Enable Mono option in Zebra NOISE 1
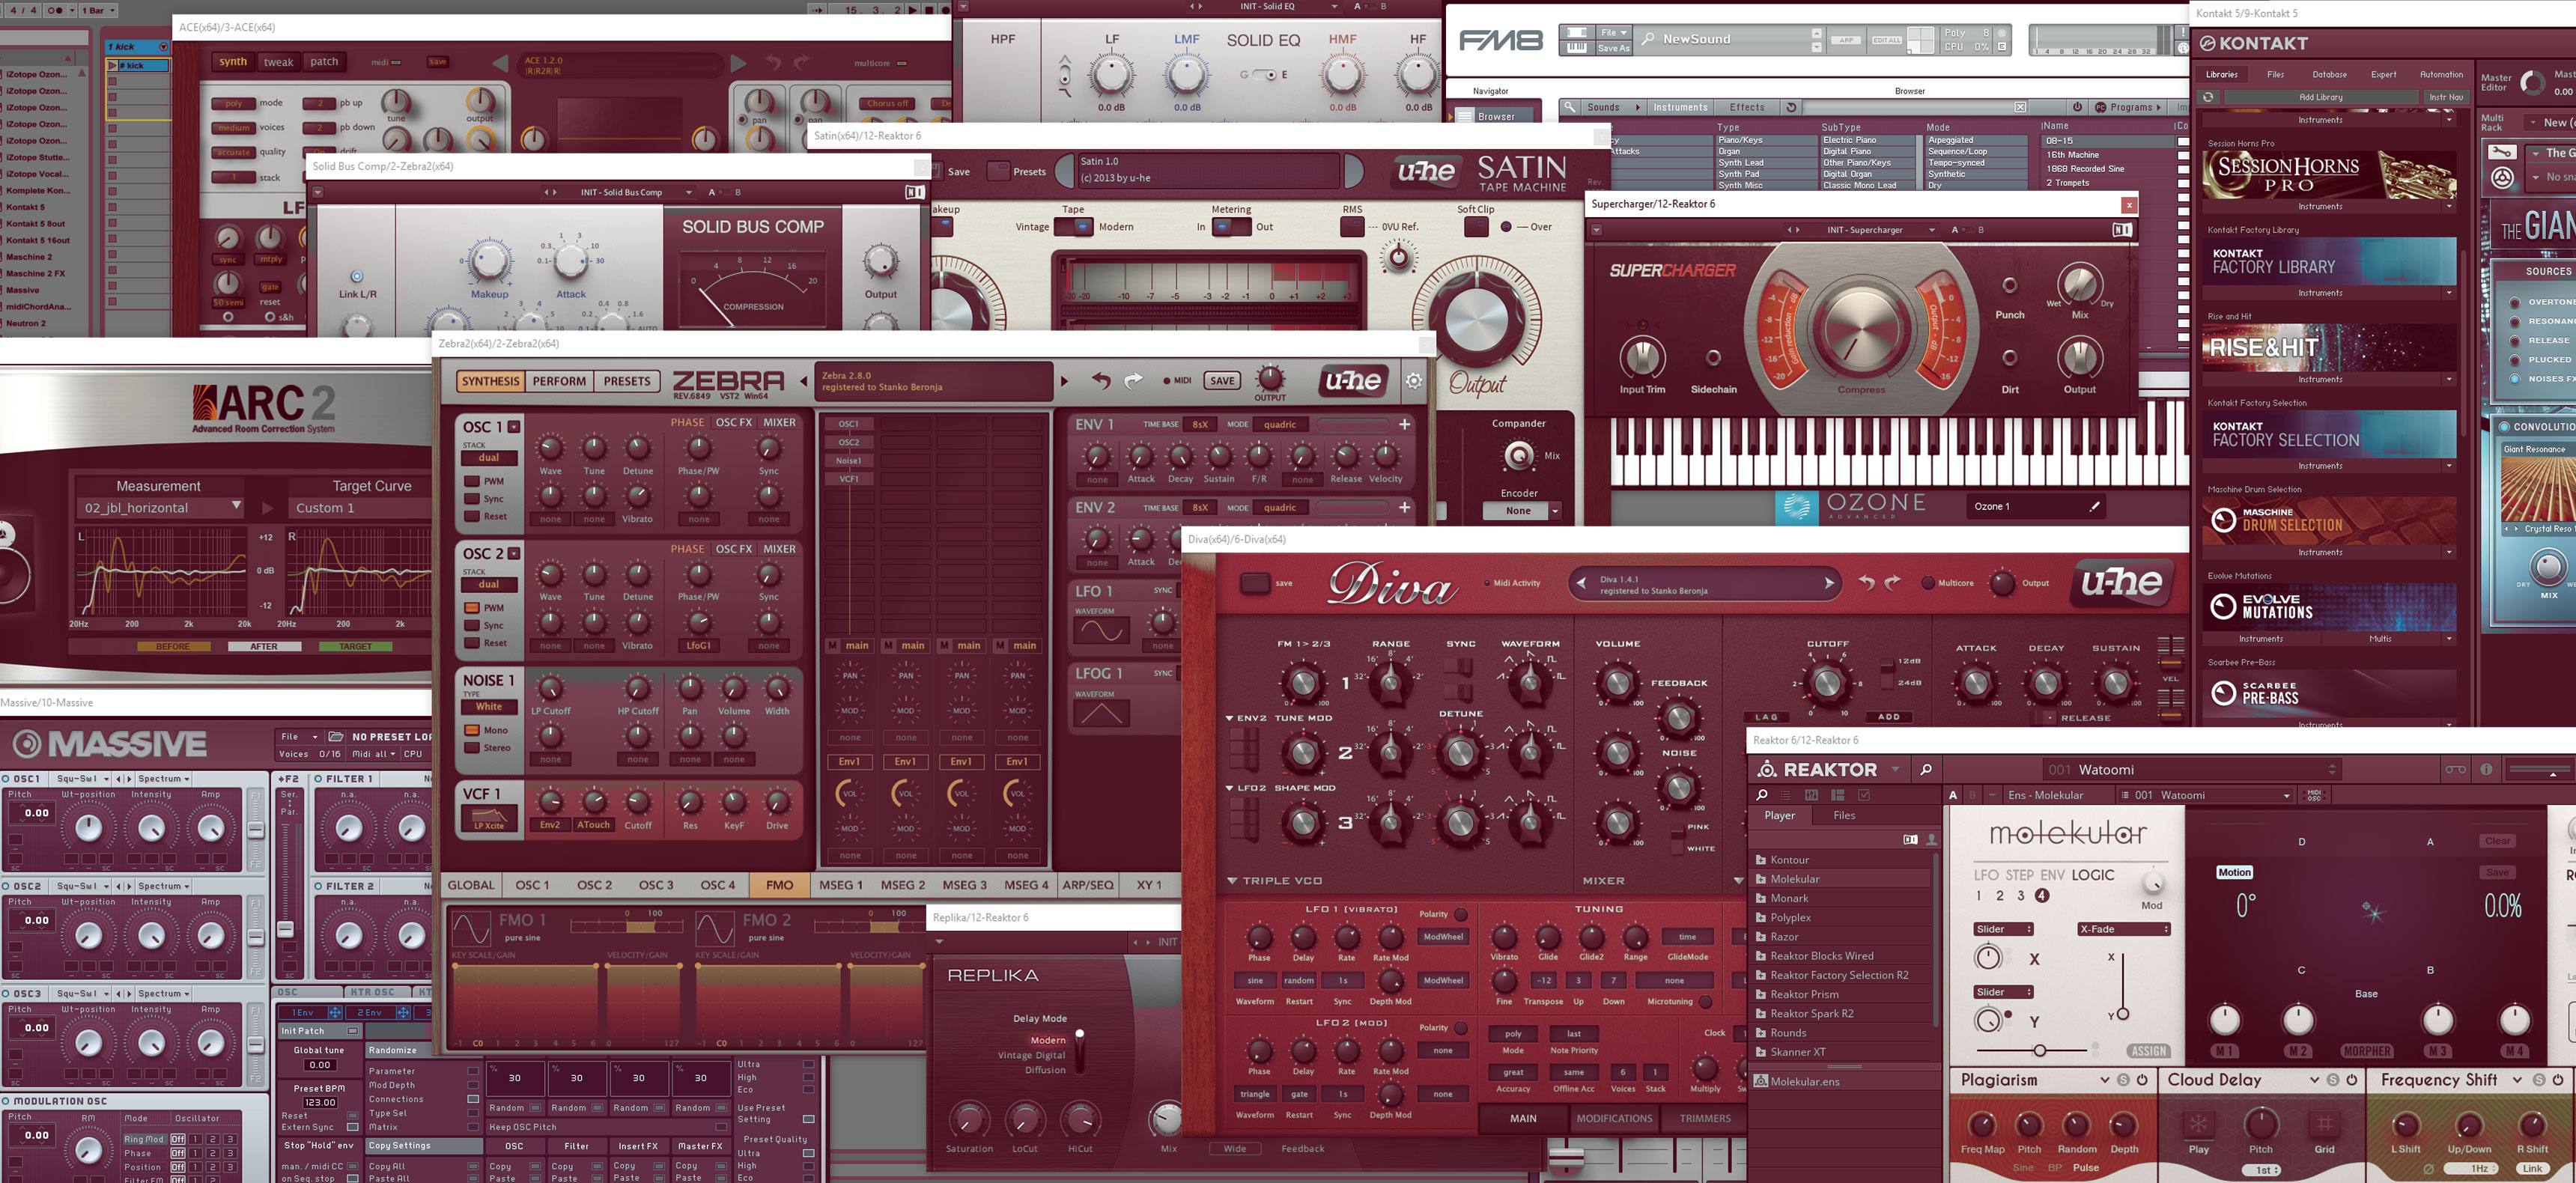 (472, 730)
